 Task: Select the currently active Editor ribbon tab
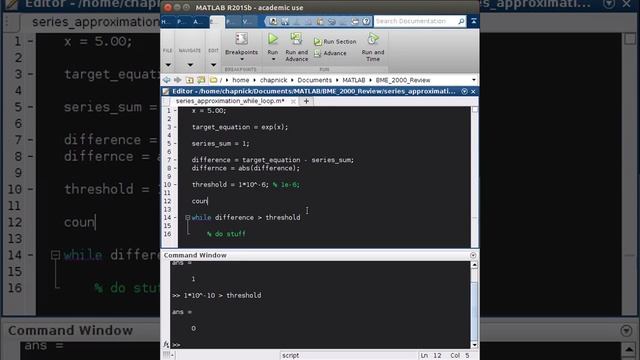[x=217, y=22]
